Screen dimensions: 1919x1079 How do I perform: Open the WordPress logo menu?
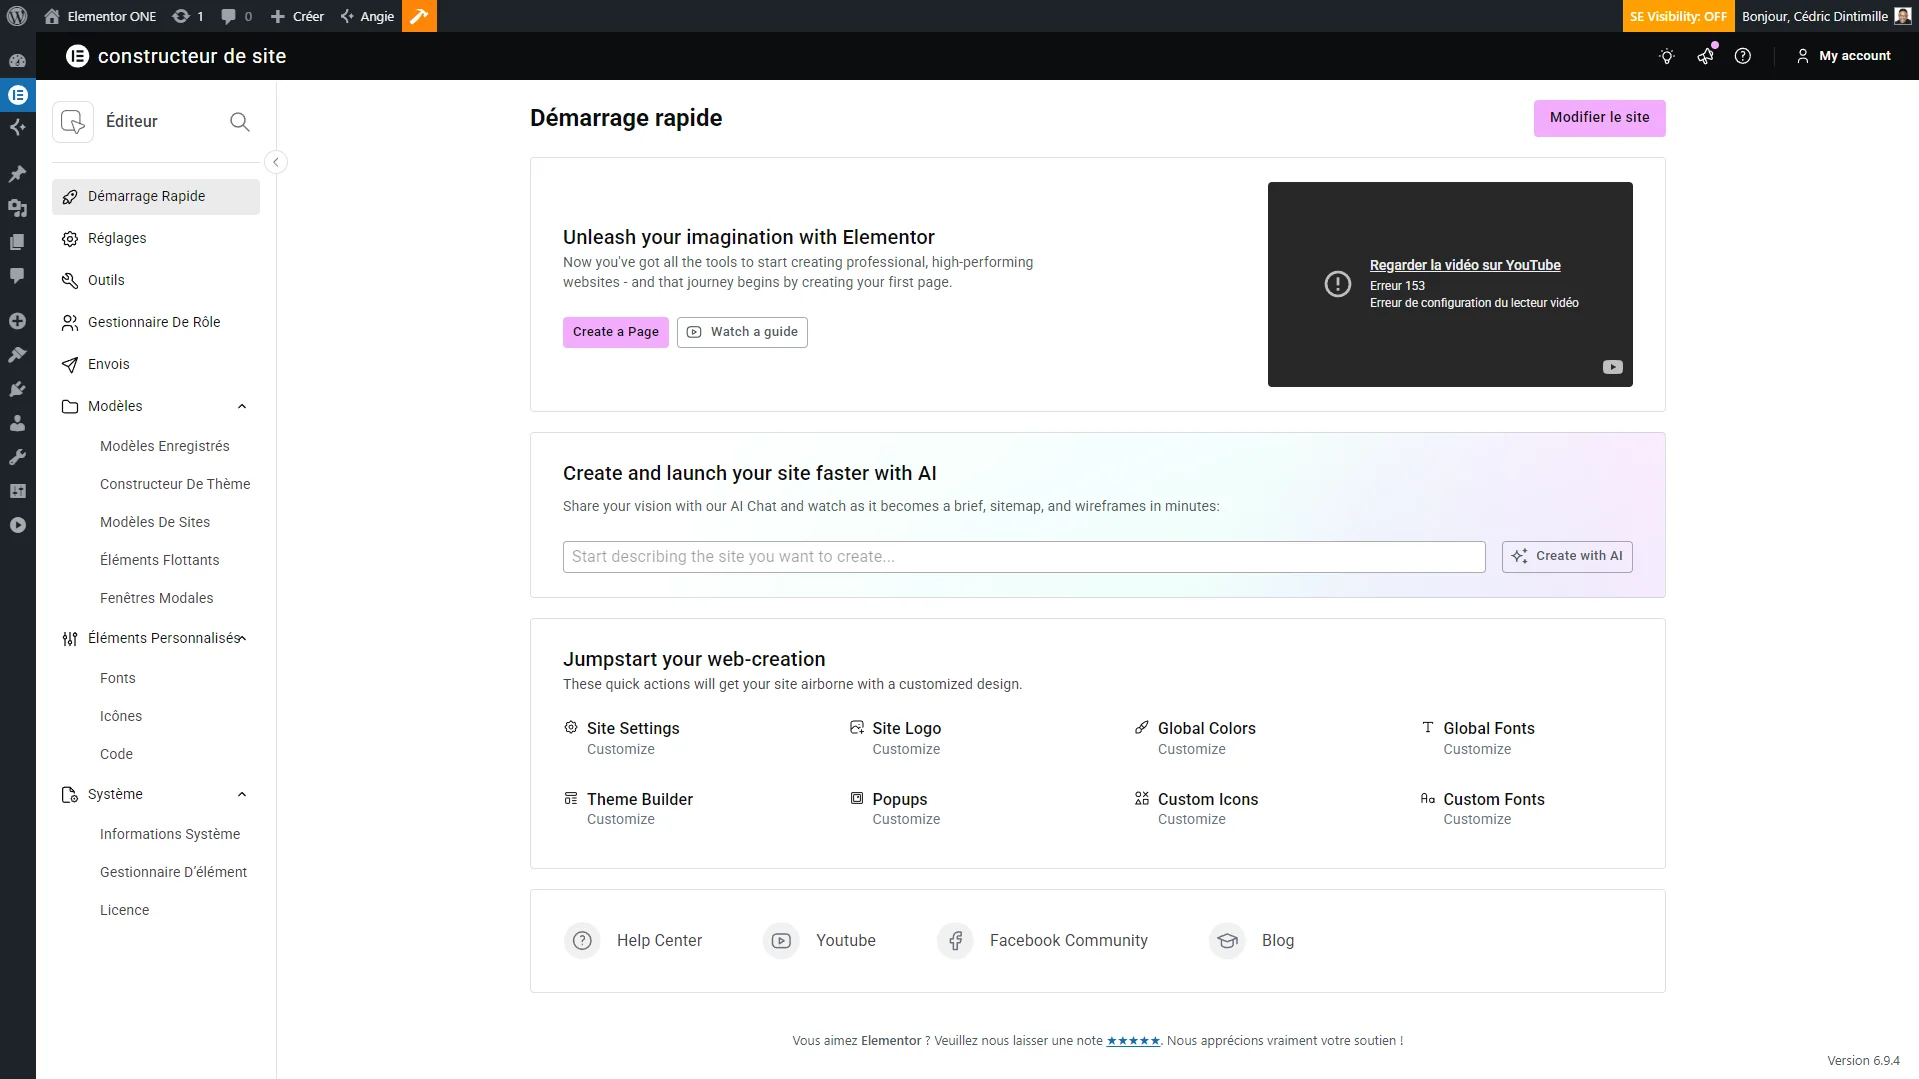(17, 16)
